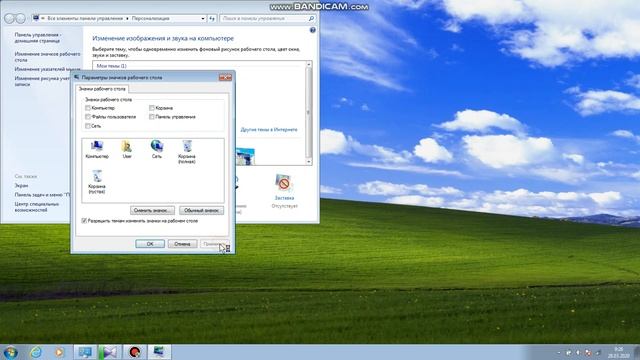Select the Компьютер icon in the icon list

pyautogui.click(x=97, y=149)
